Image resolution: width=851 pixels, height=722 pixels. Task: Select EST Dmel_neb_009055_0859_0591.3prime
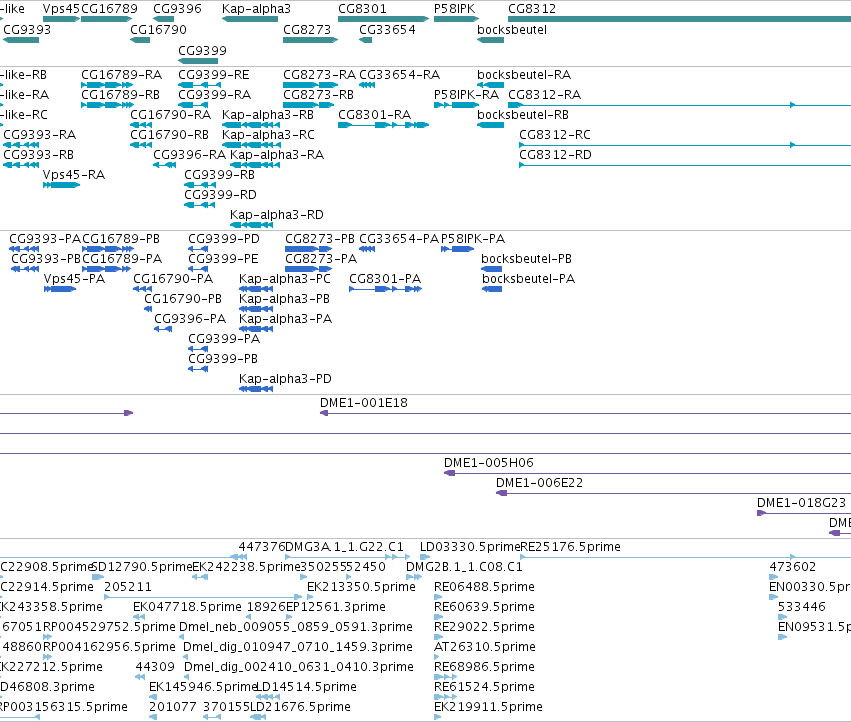pyautogui.click(x=182, y=637)
